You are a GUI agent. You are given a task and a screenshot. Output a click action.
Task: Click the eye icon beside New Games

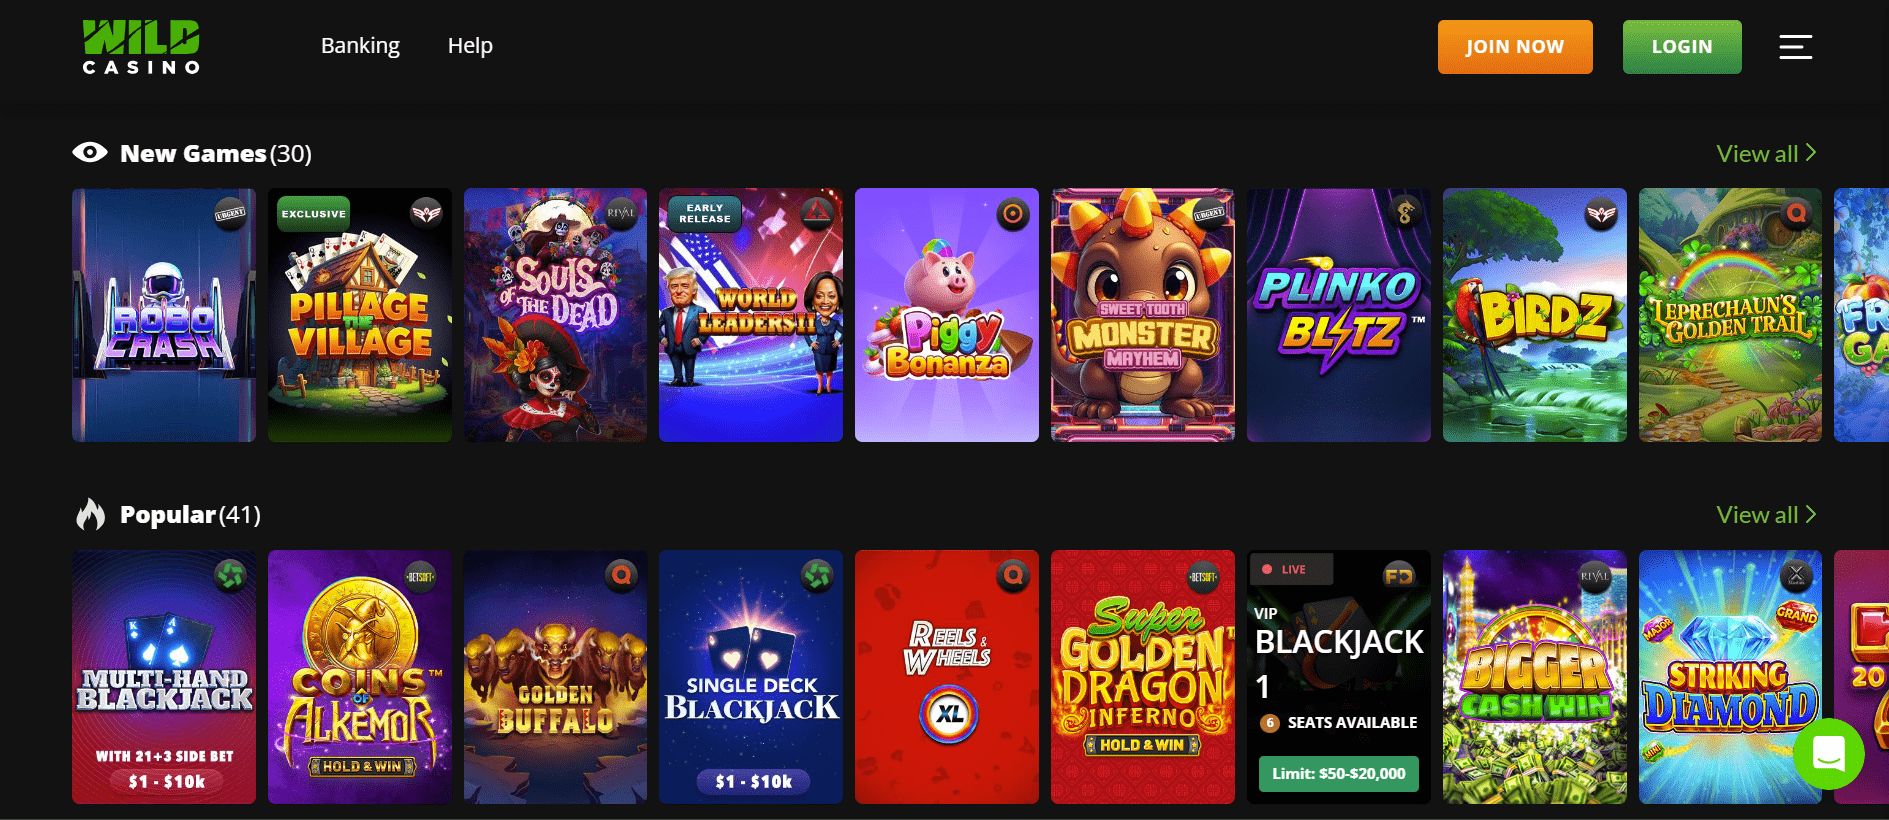point(90,153)
